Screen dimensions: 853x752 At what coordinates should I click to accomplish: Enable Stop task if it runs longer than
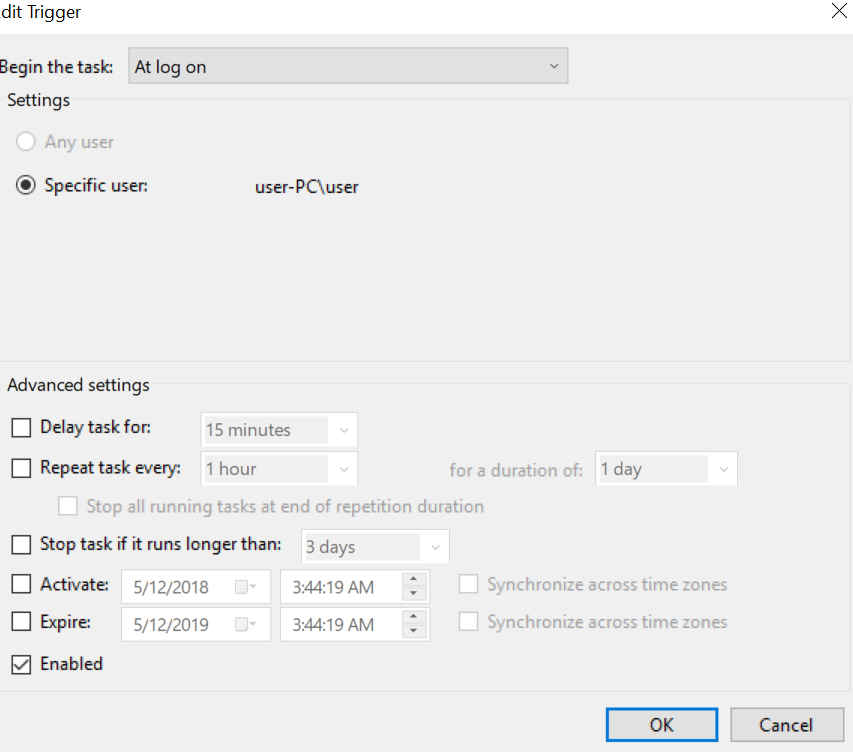(x=21, y=544)
